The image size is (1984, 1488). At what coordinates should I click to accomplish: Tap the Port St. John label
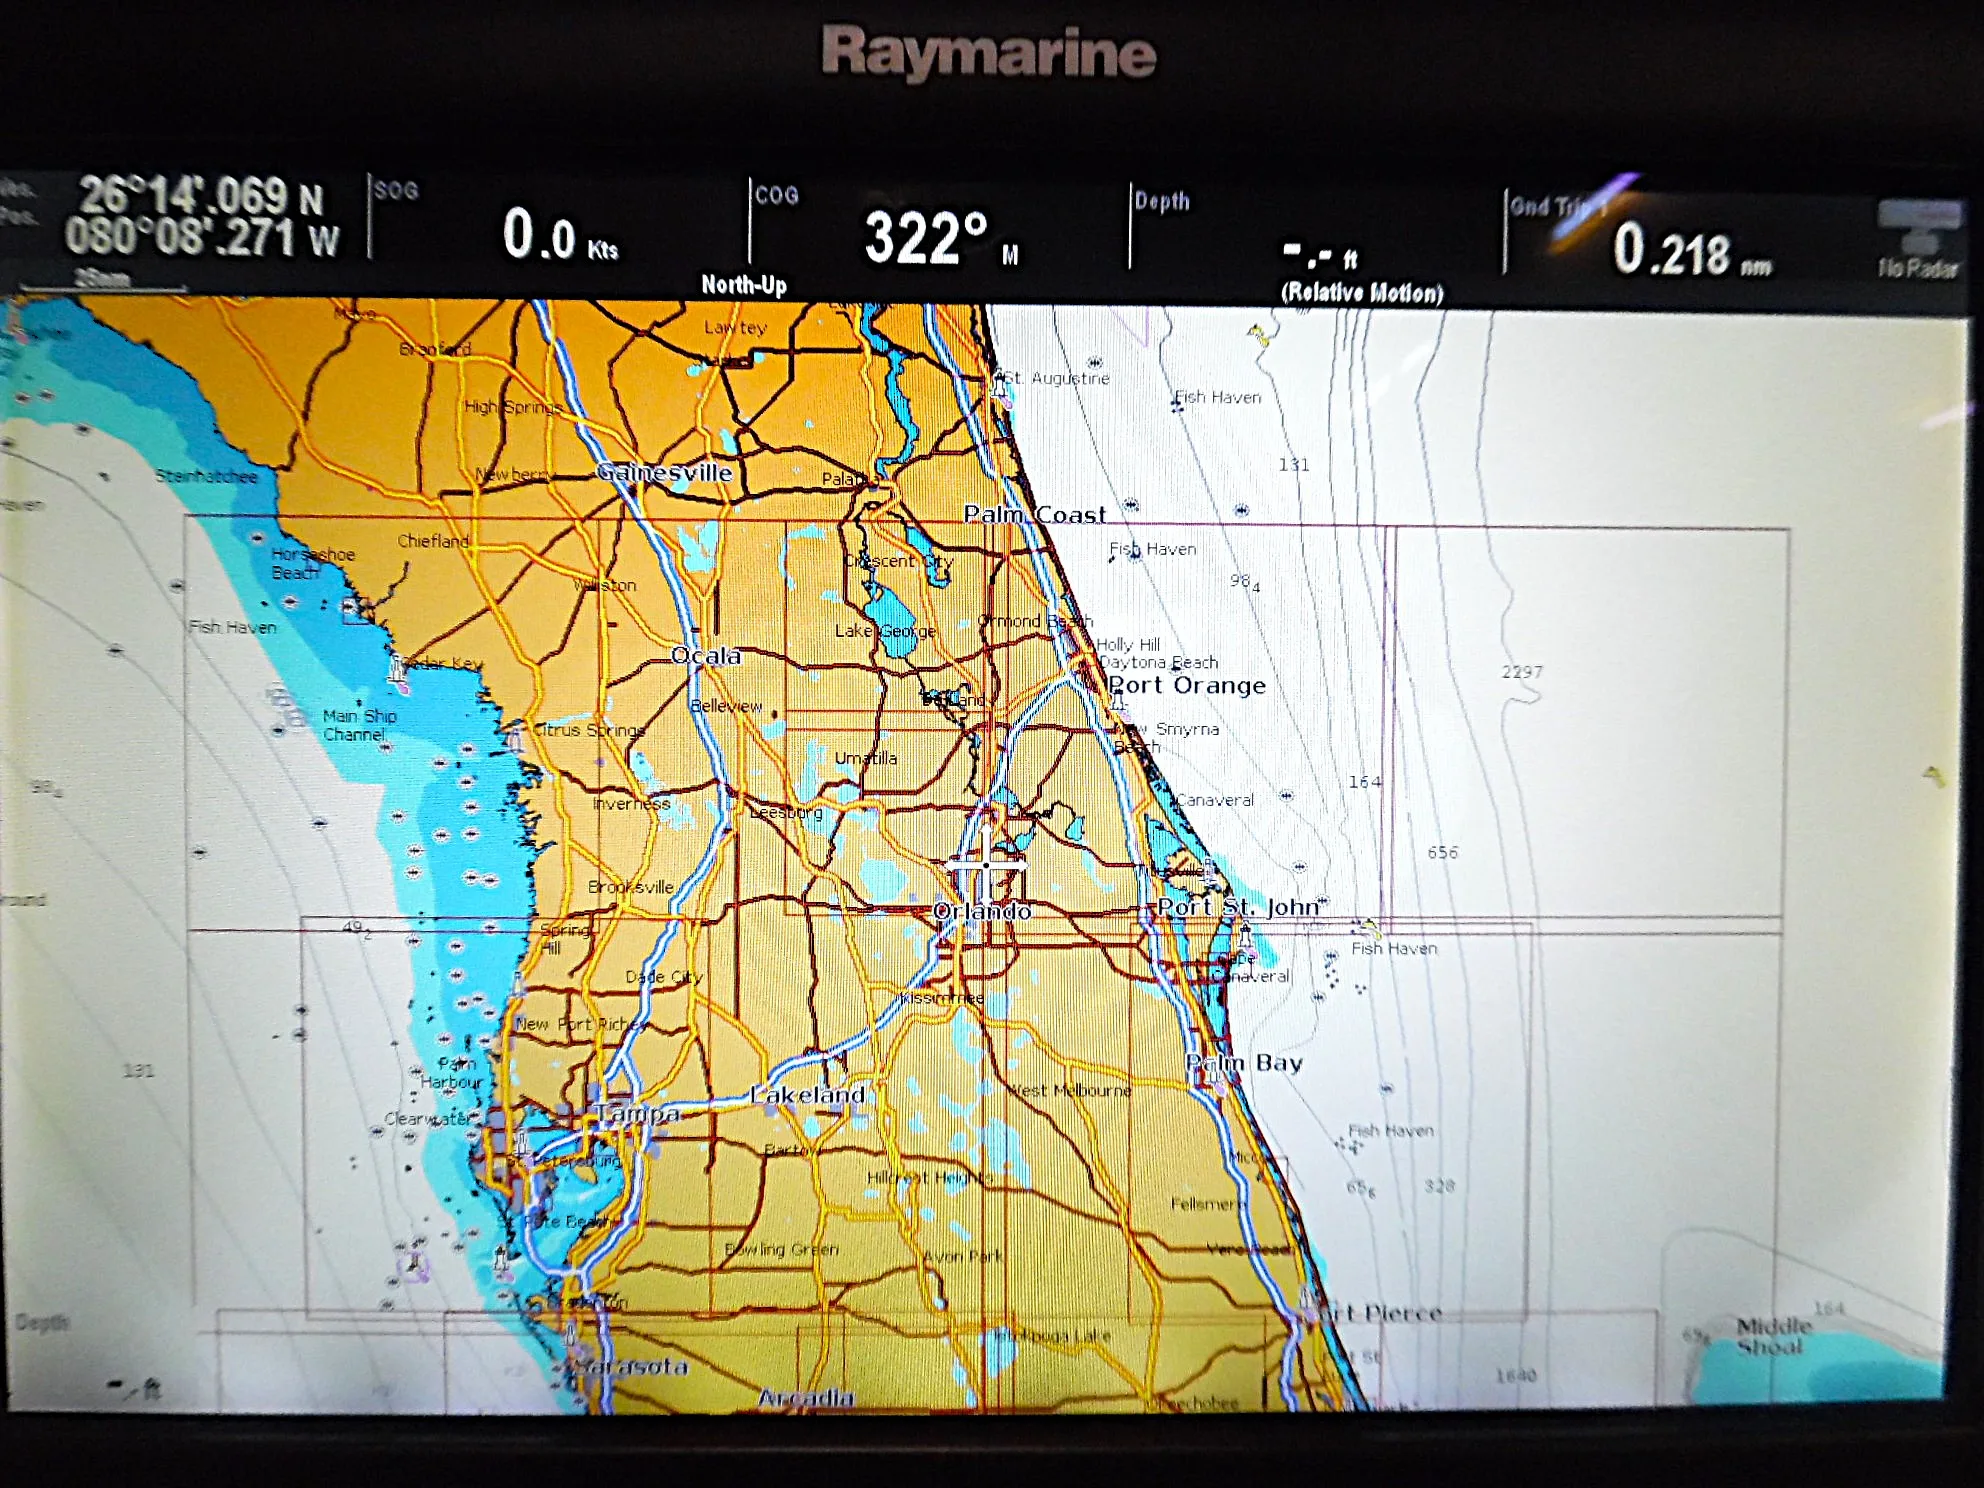(1238, 907)
